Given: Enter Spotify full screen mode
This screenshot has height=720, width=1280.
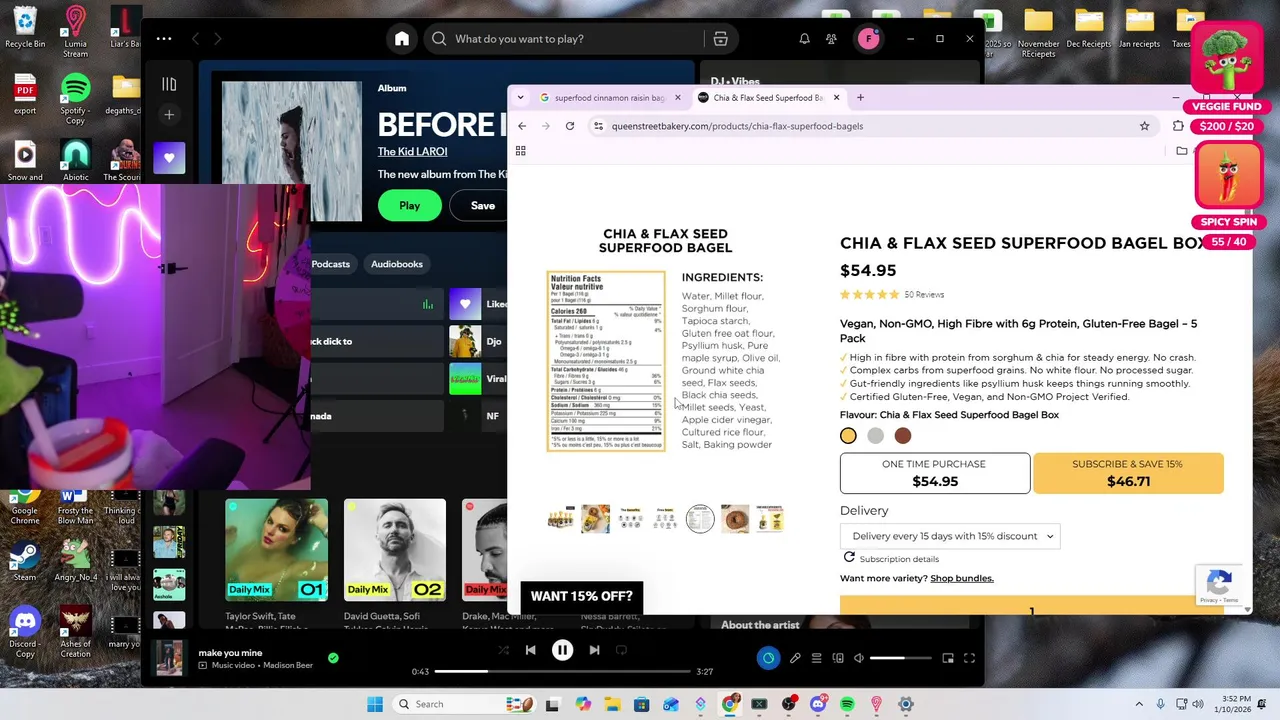Looking at the screenshot, I should pos(969,658).
